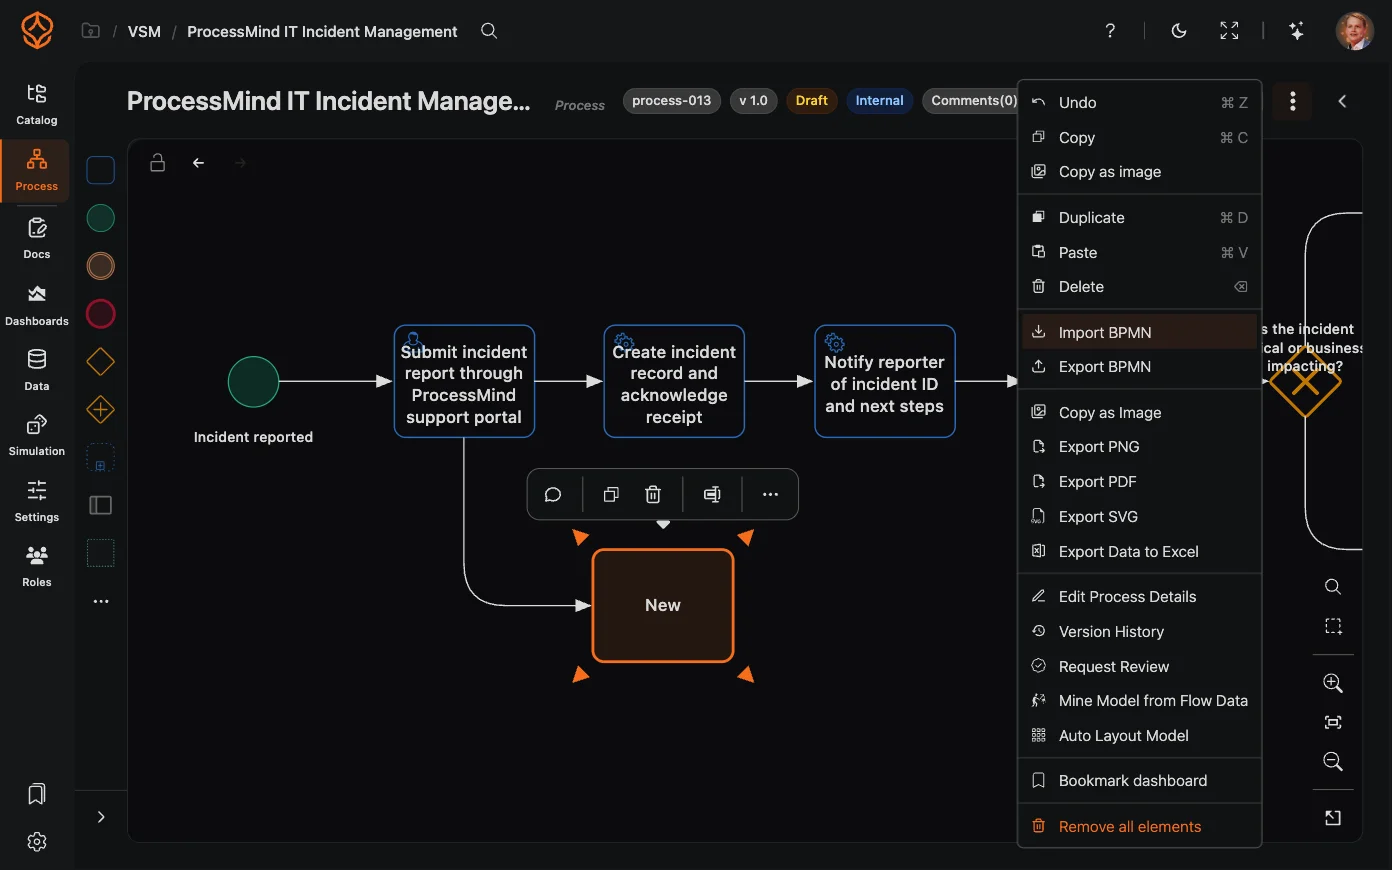
Task: Select the green start event shape
Action: pyautogui.click(x=101, y=218)
